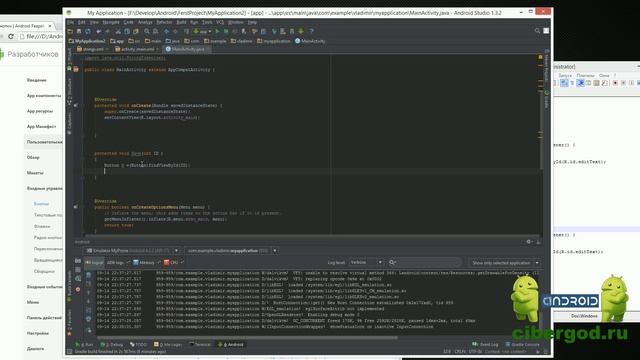Open 'Макеты' link in browser sidebar
This screenshot has height=360, width=640.
(35, 173)
